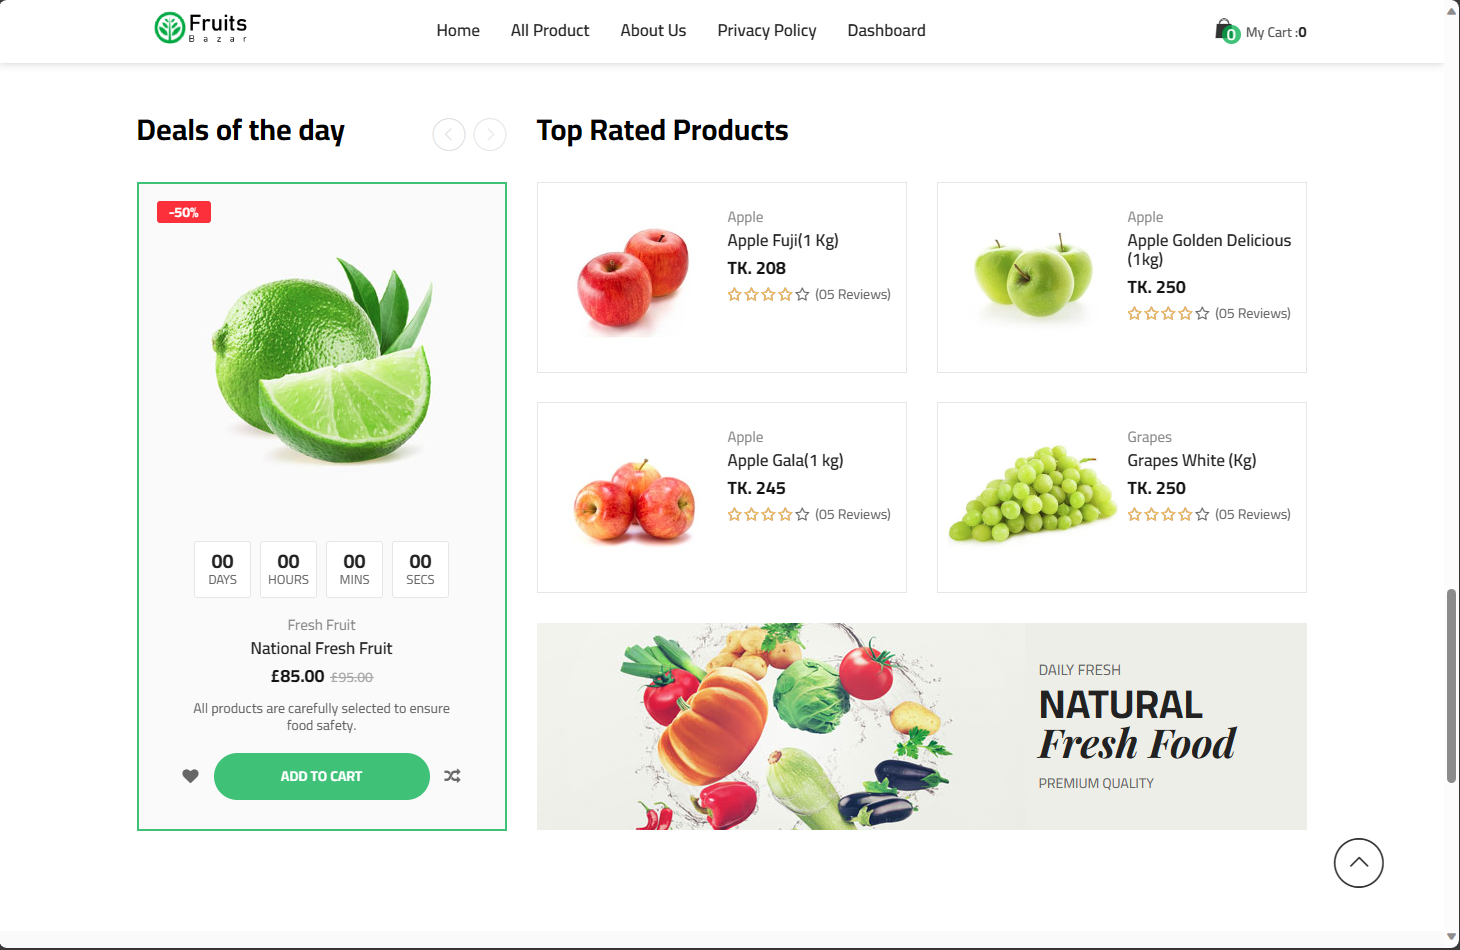Click the page vertical scrollbar thumb

tap(1451, 685)
